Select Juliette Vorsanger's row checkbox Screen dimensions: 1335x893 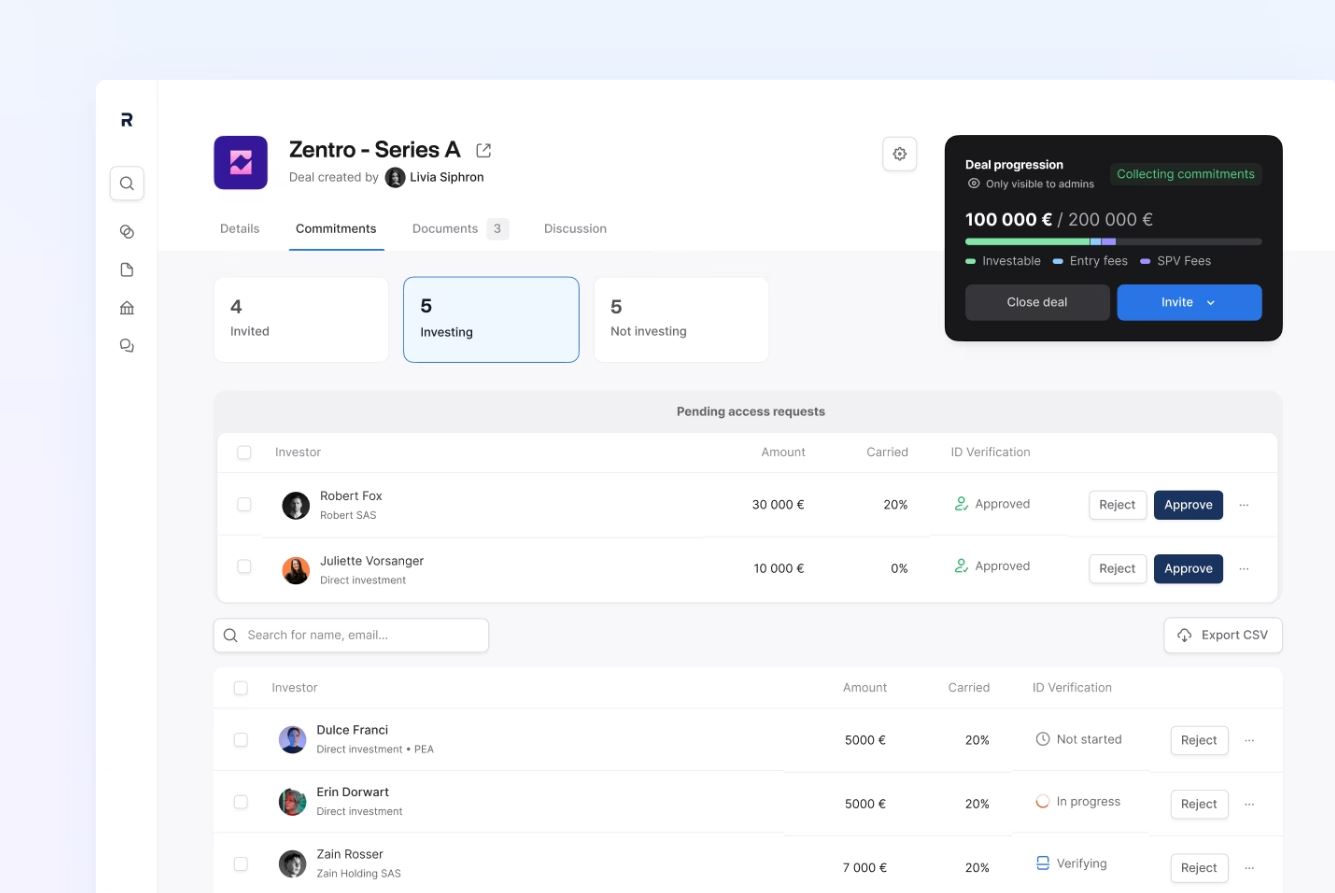click(x=244, y=567)
